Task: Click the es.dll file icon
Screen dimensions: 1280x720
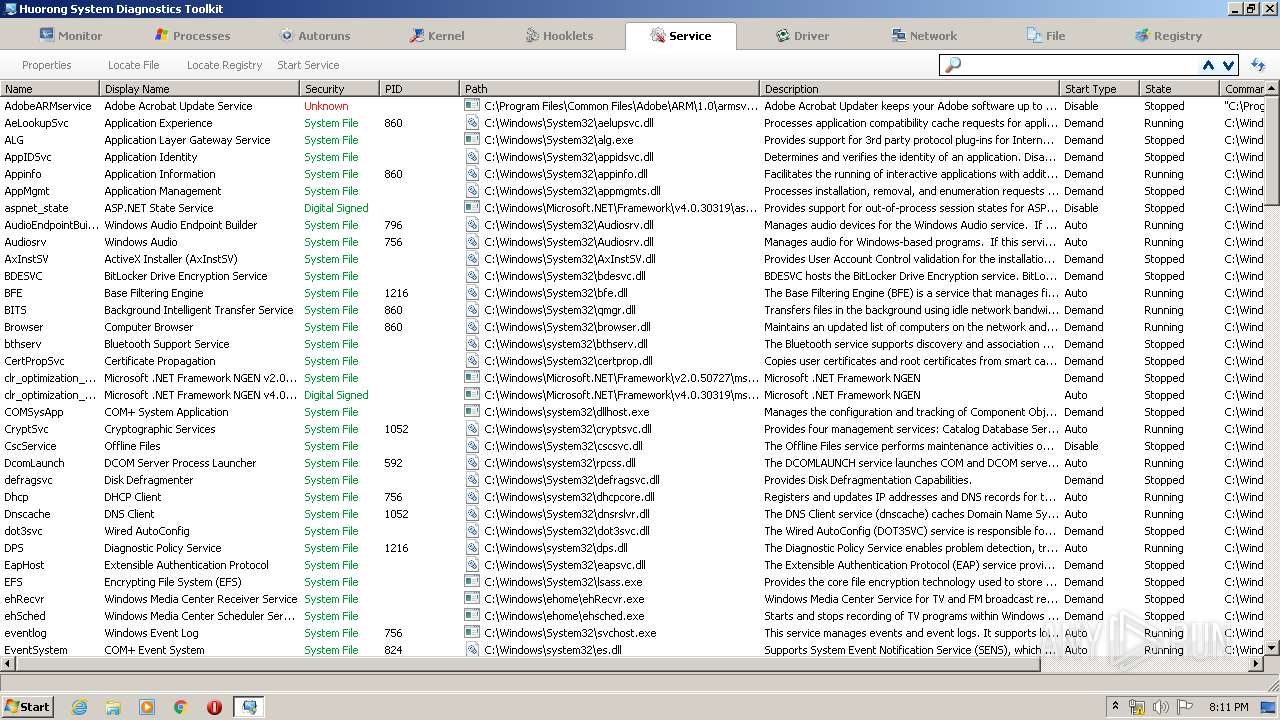Action: click(x=472, y=650)
